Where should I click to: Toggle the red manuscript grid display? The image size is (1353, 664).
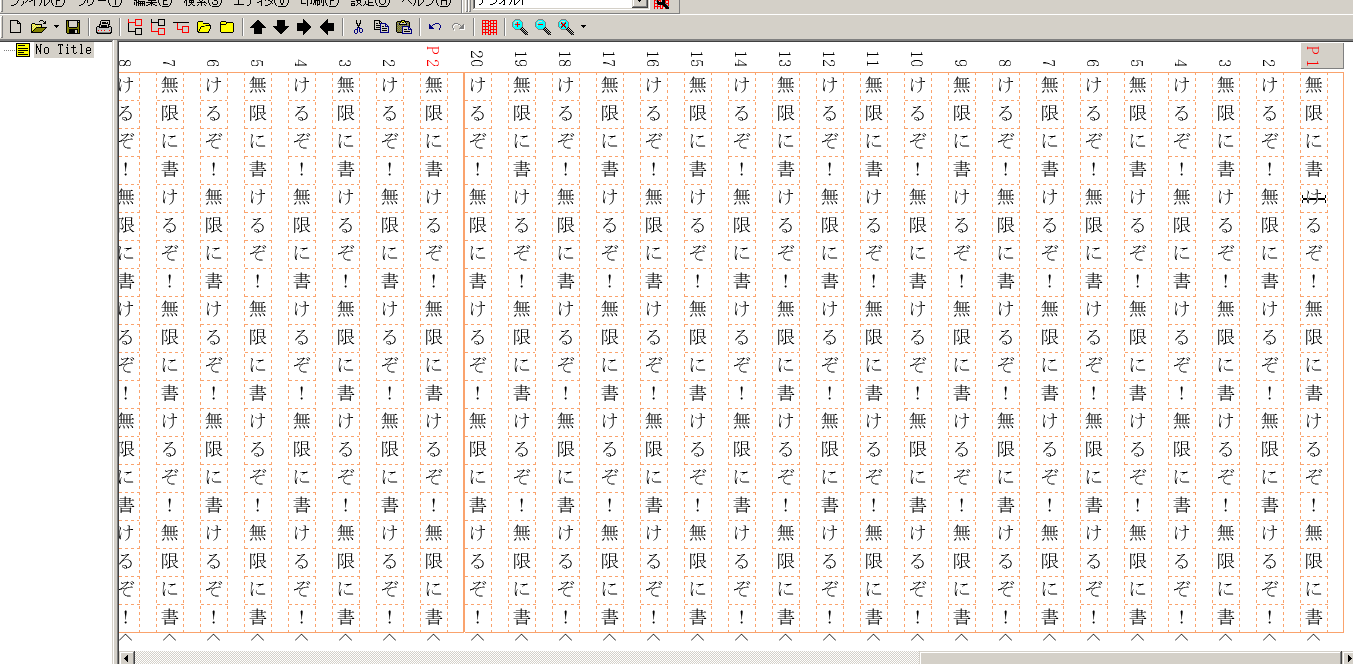(x=489, y=27)
